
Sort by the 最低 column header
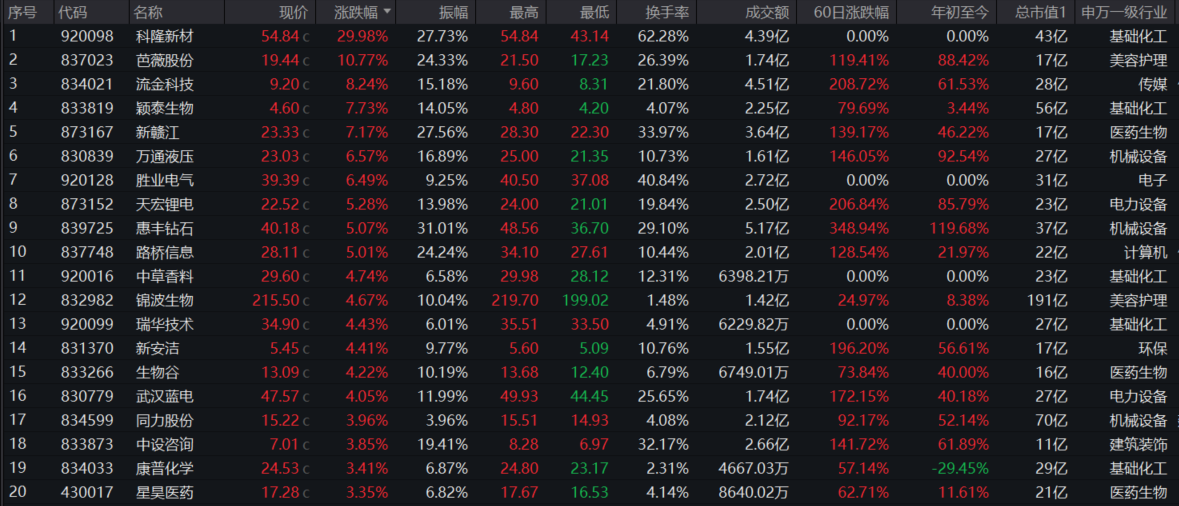(x=595, y=12)
